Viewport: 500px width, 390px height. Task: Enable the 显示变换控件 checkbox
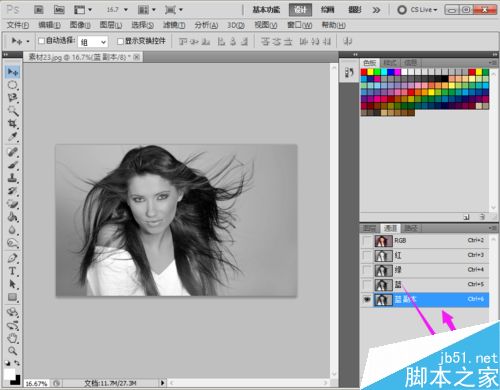pos(120,41)
